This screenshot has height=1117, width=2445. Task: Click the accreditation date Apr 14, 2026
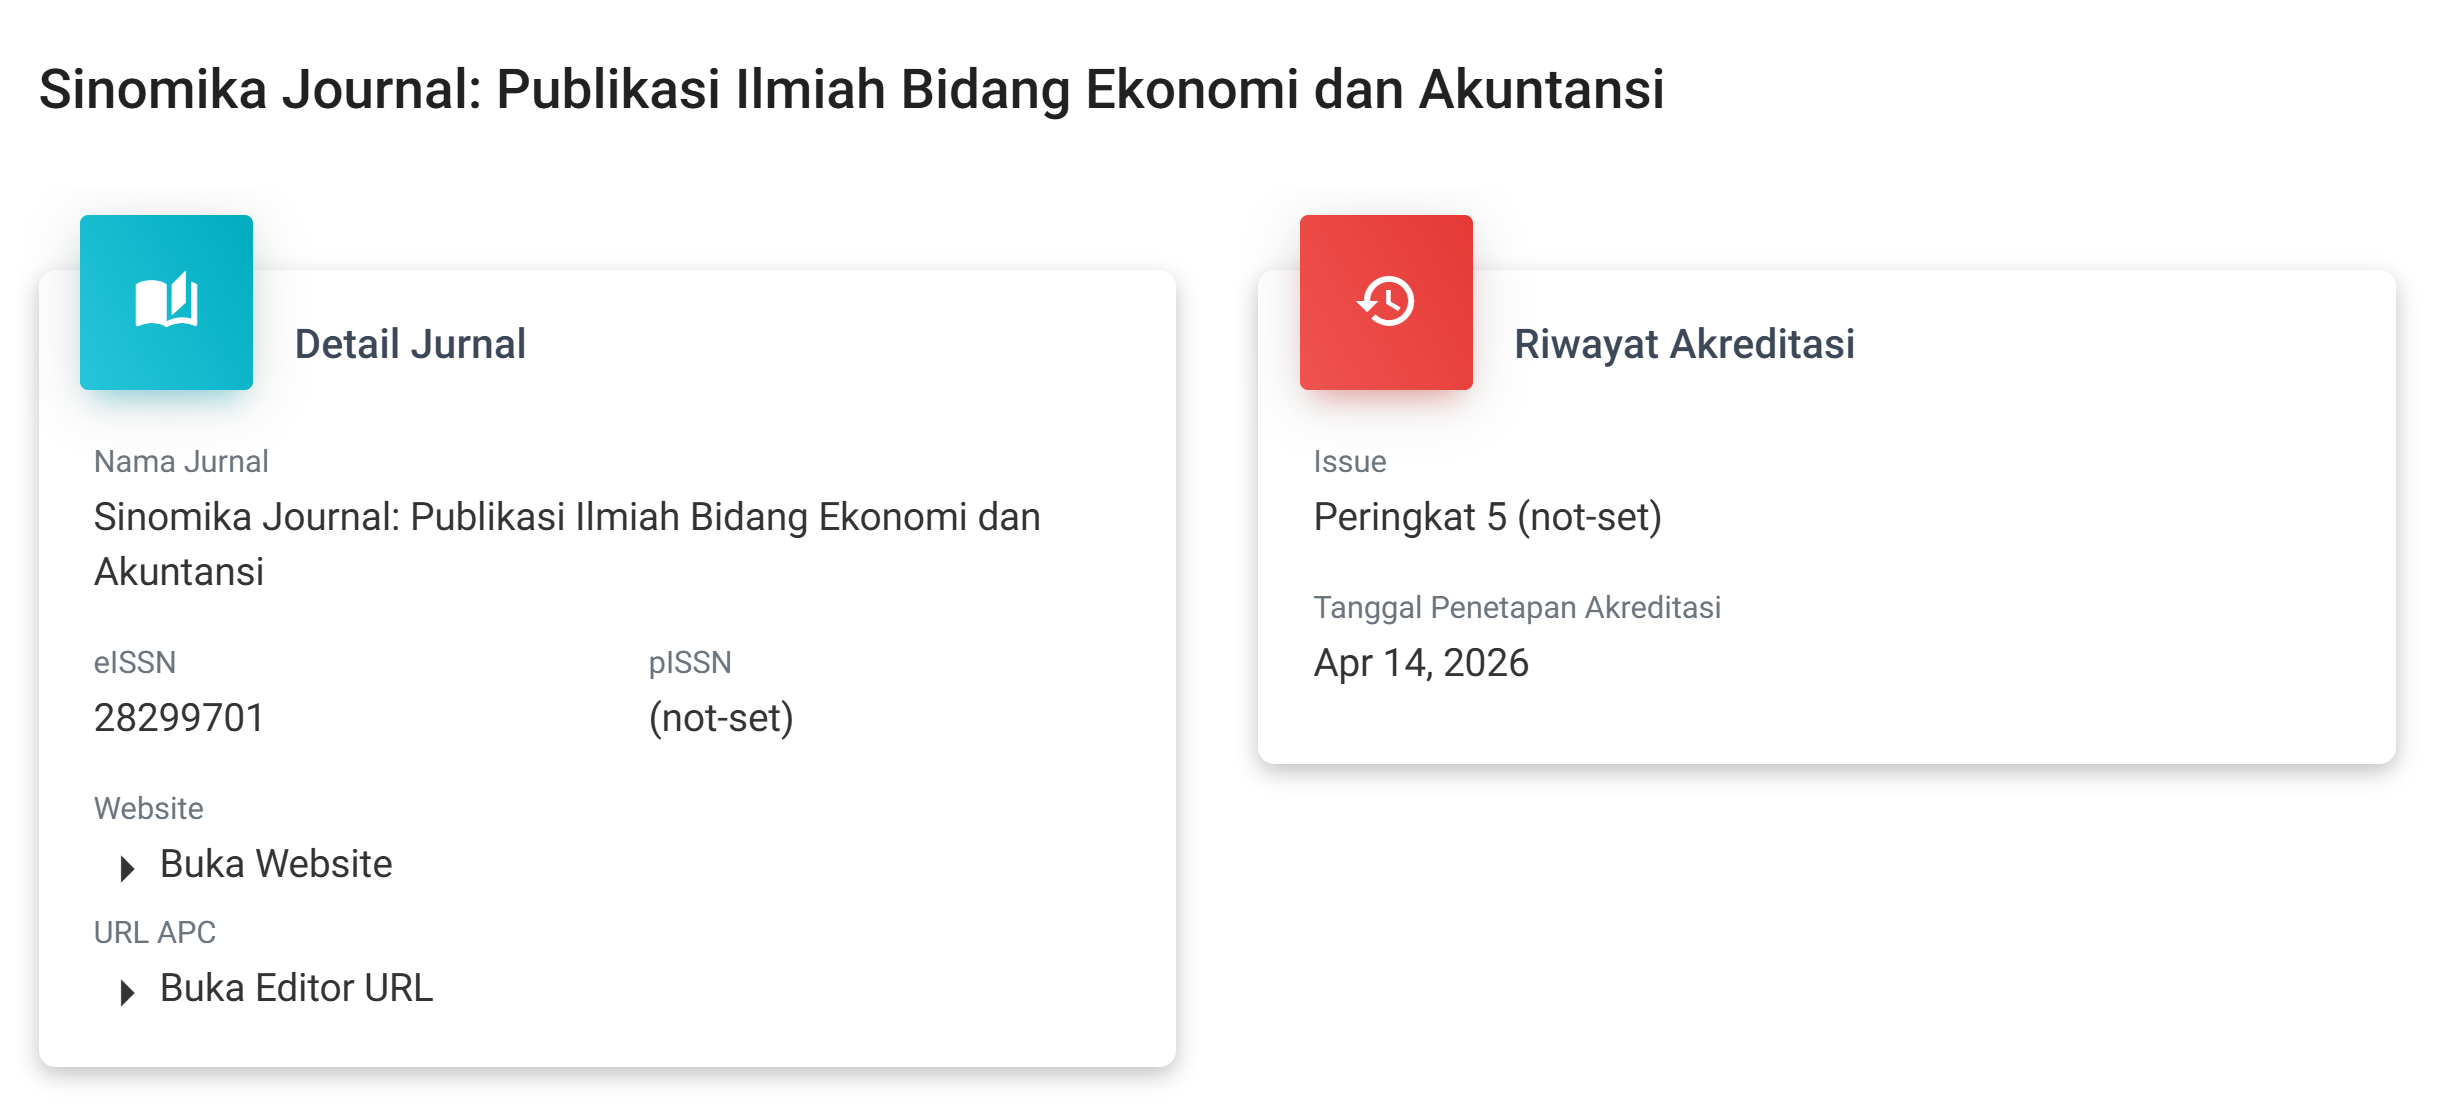pos(1421,663)
